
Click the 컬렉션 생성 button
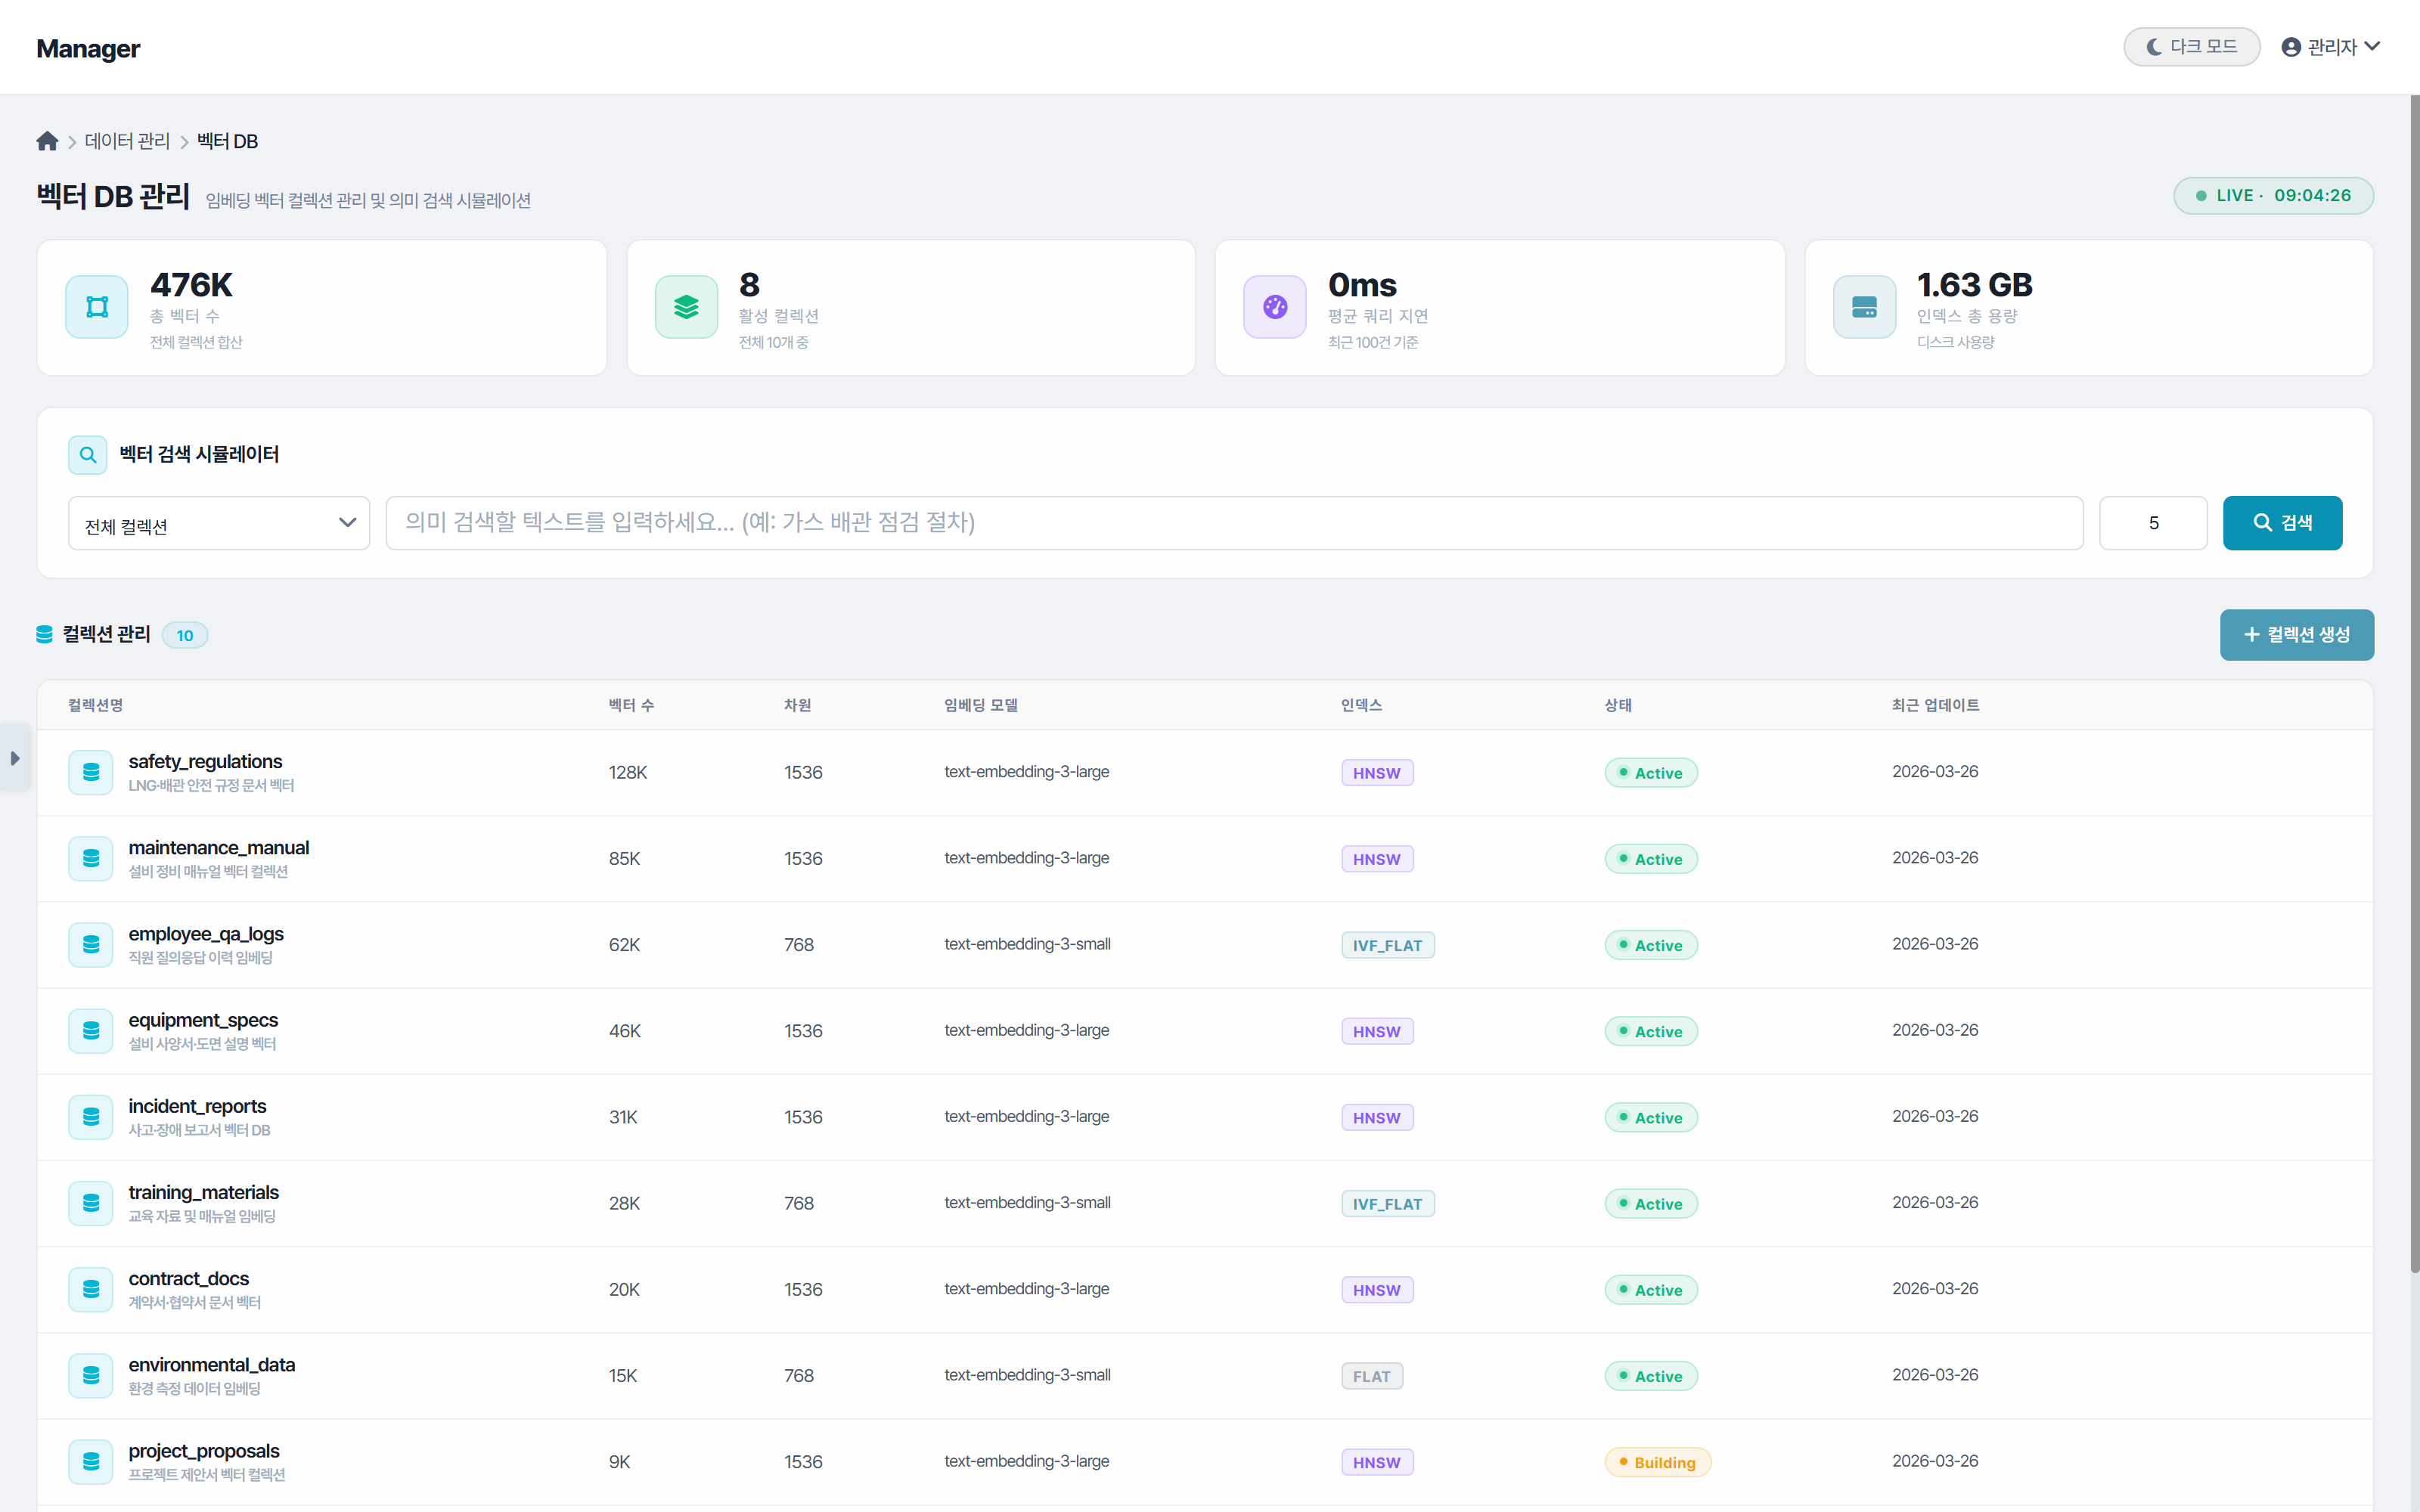[2296, 635]
